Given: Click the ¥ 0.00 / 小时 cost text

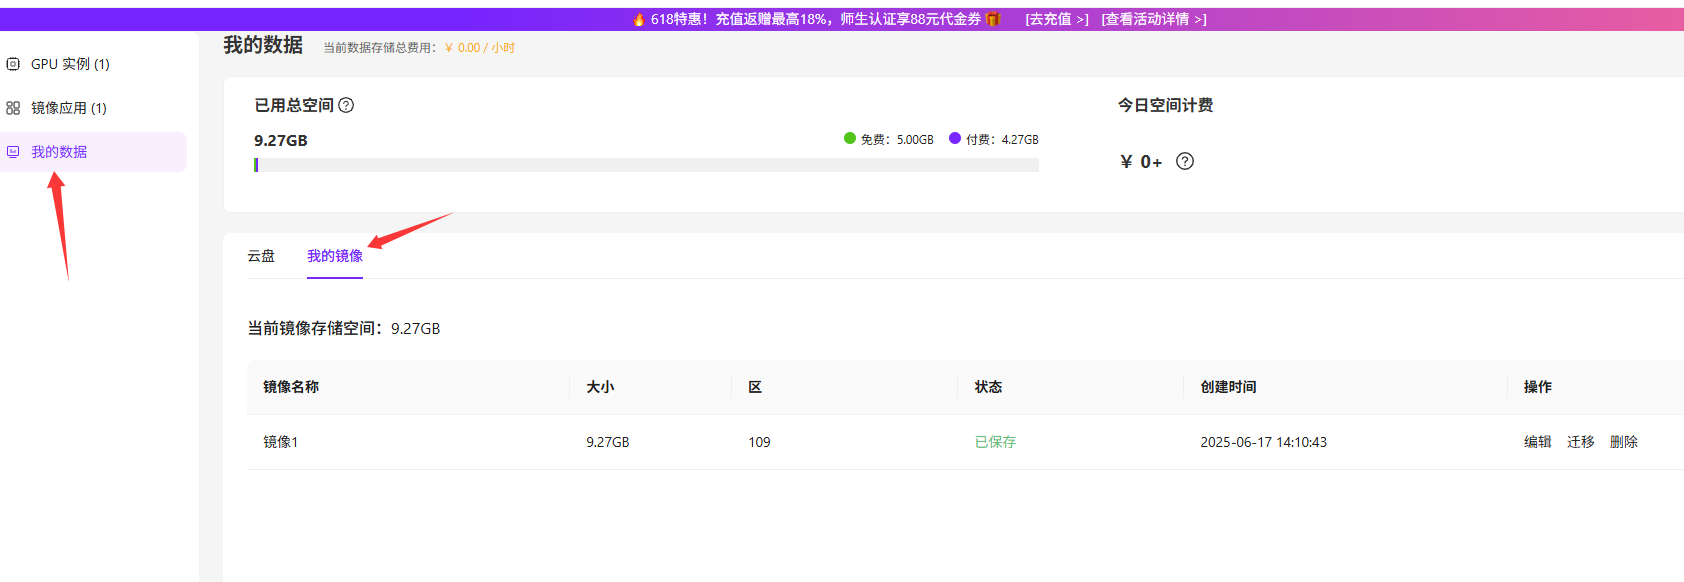Looking at the screenshot, I should [x=480, y=48].
